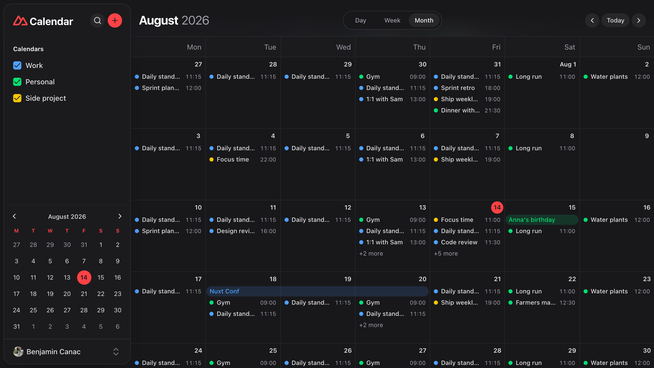Show next month in mini calendar
654x368 pixels.
(x=120, y=216)
